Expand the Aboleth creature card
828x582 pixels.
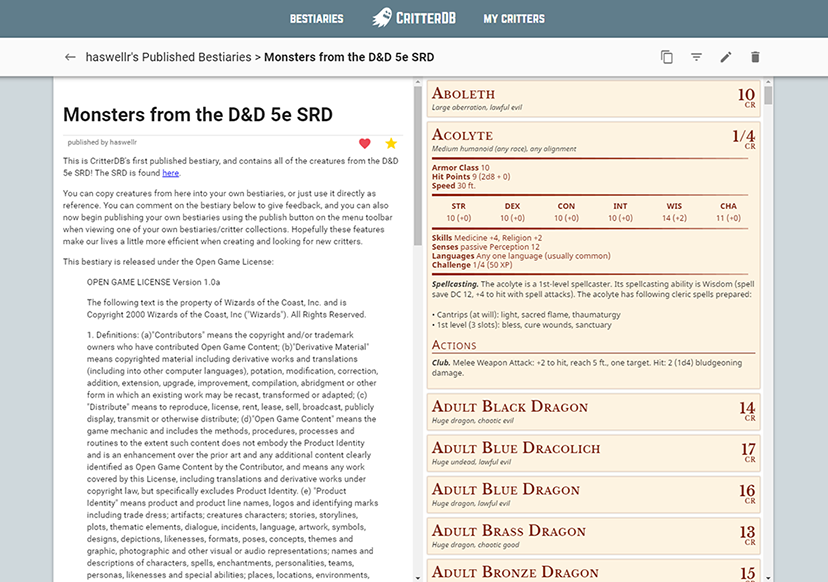[593, 99]
